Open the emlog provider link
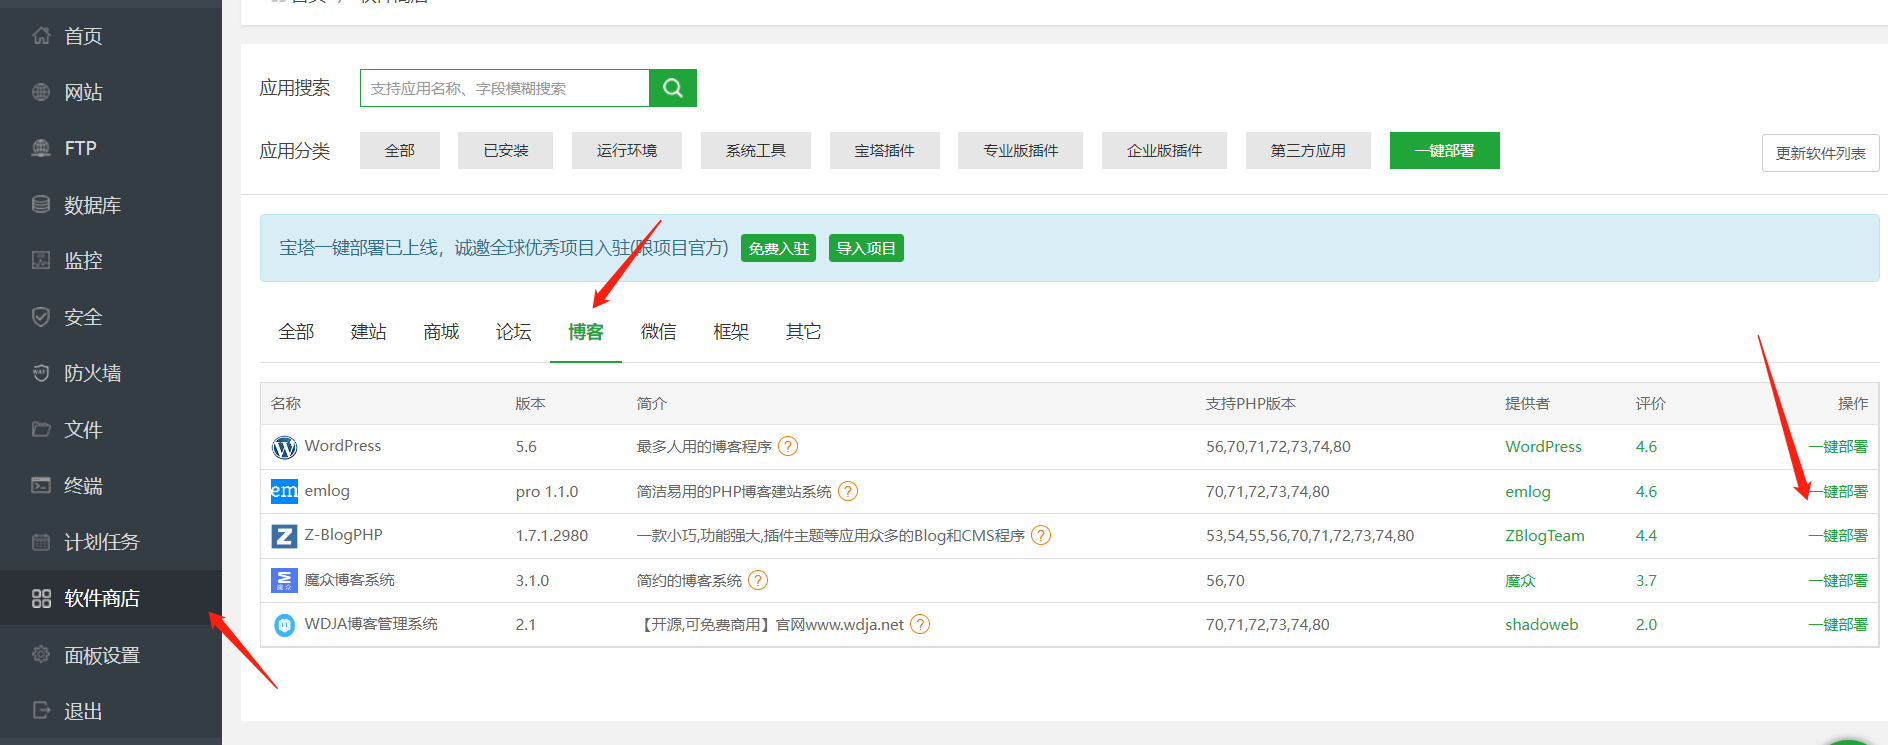 pos(1527,491)
